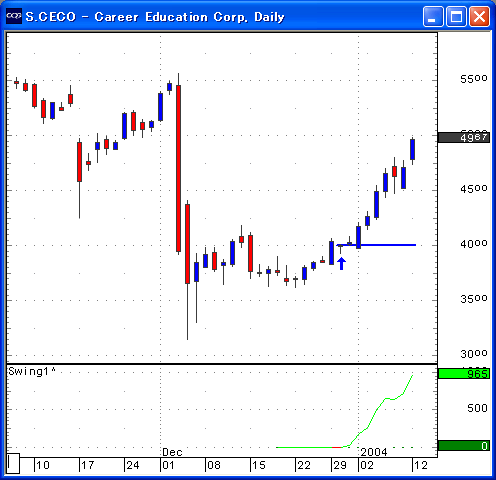Image resolution: width=496 pixels, height=480 pixels.
Task: Select the blue horizontal line at 4000
Action: click(x=377, y=245)
